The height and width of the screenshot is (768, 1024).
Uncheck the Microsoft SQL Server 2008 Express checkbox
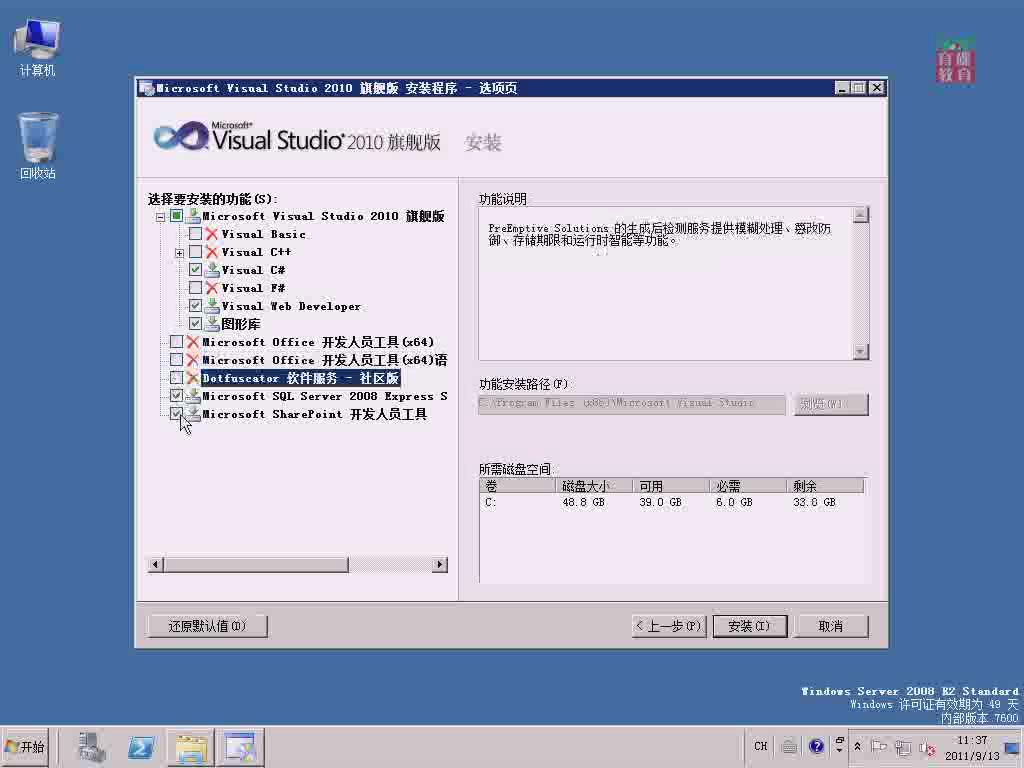pos(176,395)
